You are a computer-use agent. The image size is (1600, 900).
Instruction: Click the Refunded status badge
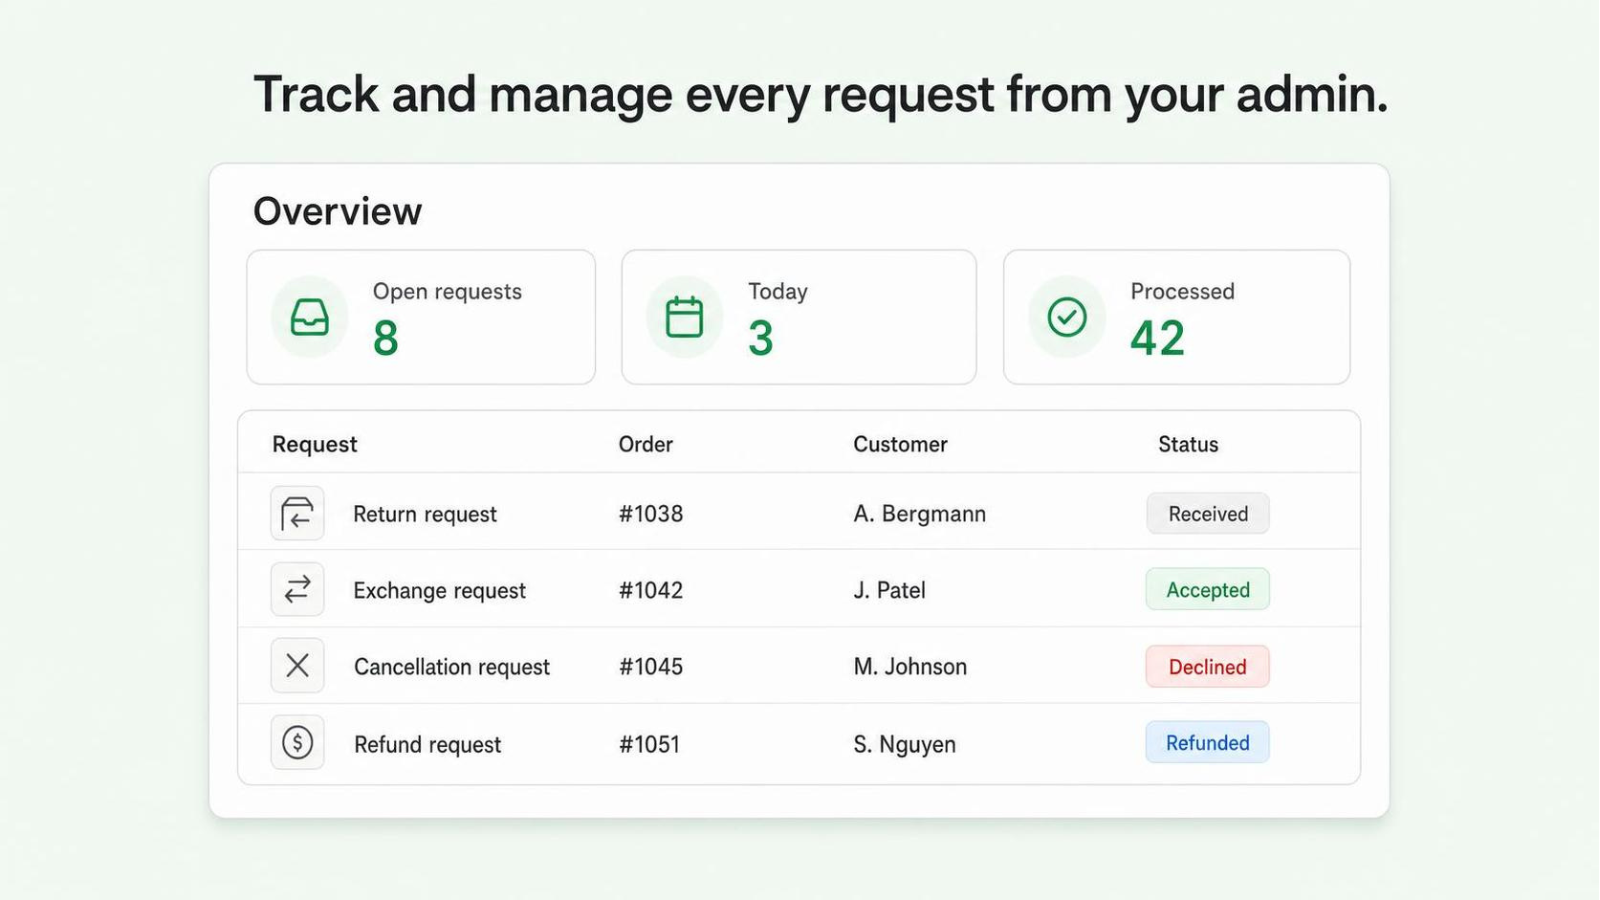pyautogui.click(x=1208, y=742)
